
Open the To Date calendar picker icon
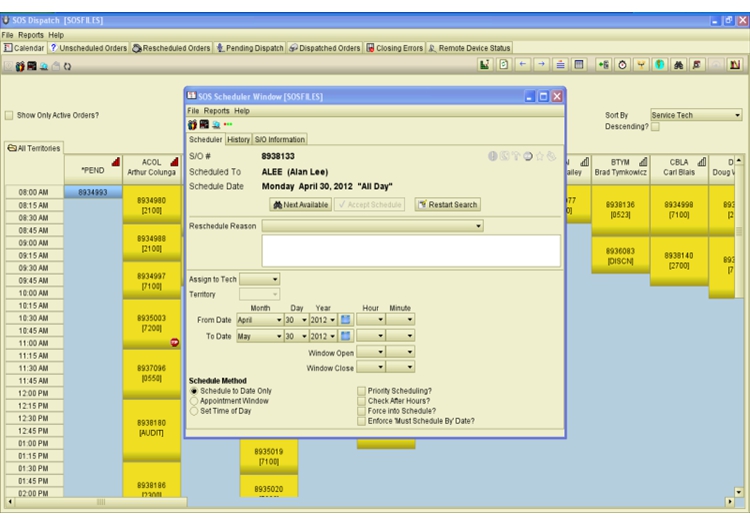345,336
